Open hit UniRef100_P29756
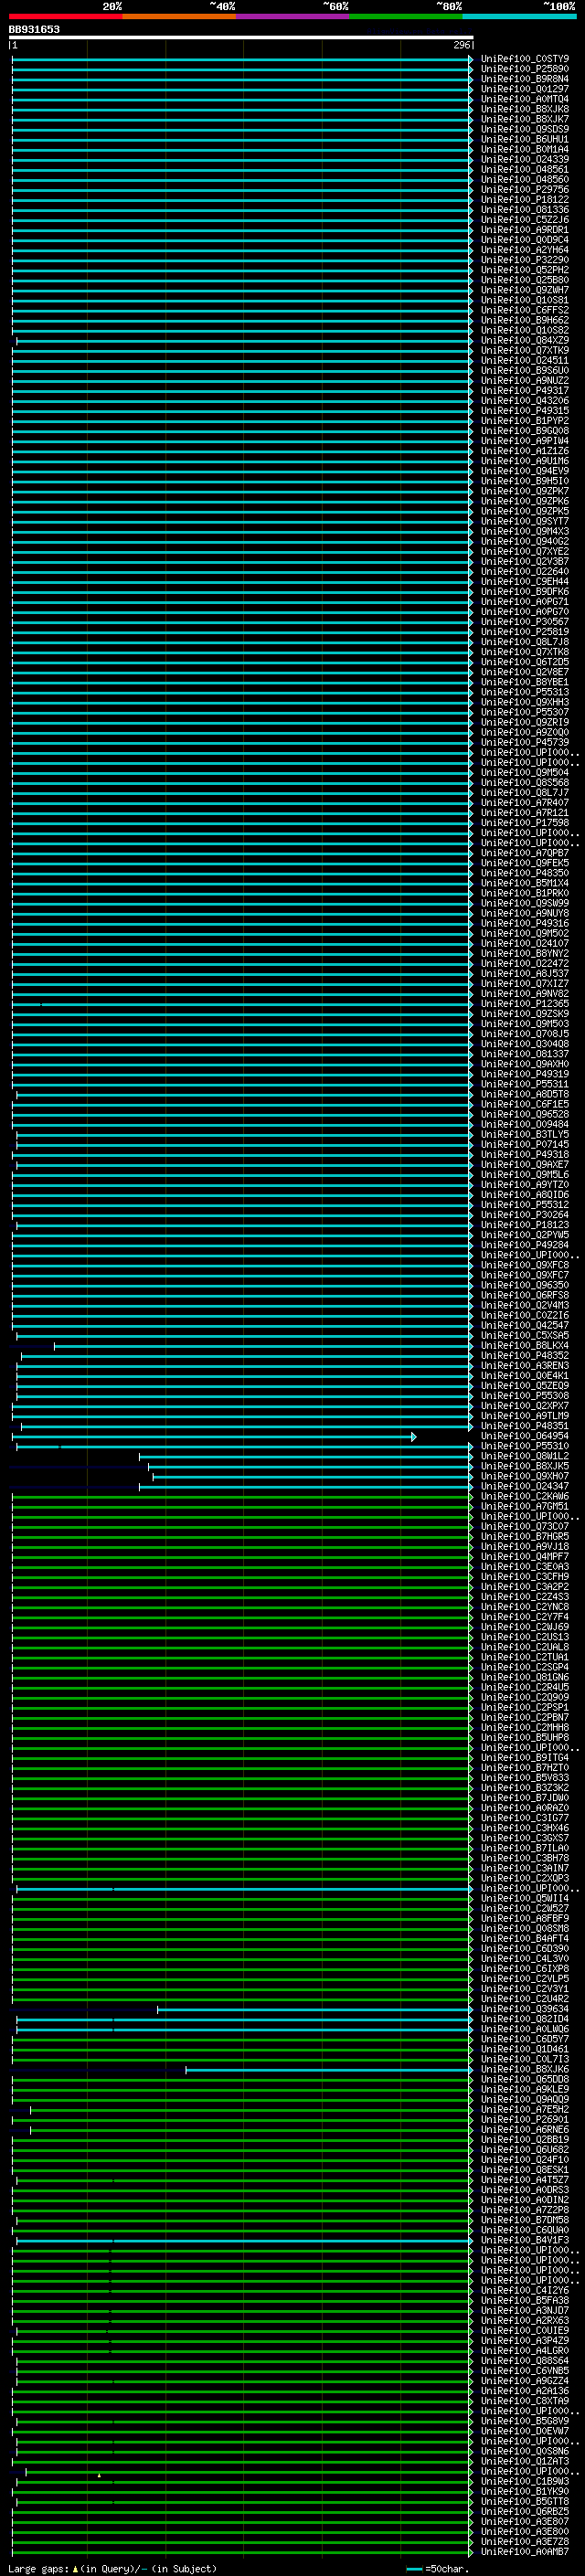This screenshot has width=585, height=2576. coord(525,190)
